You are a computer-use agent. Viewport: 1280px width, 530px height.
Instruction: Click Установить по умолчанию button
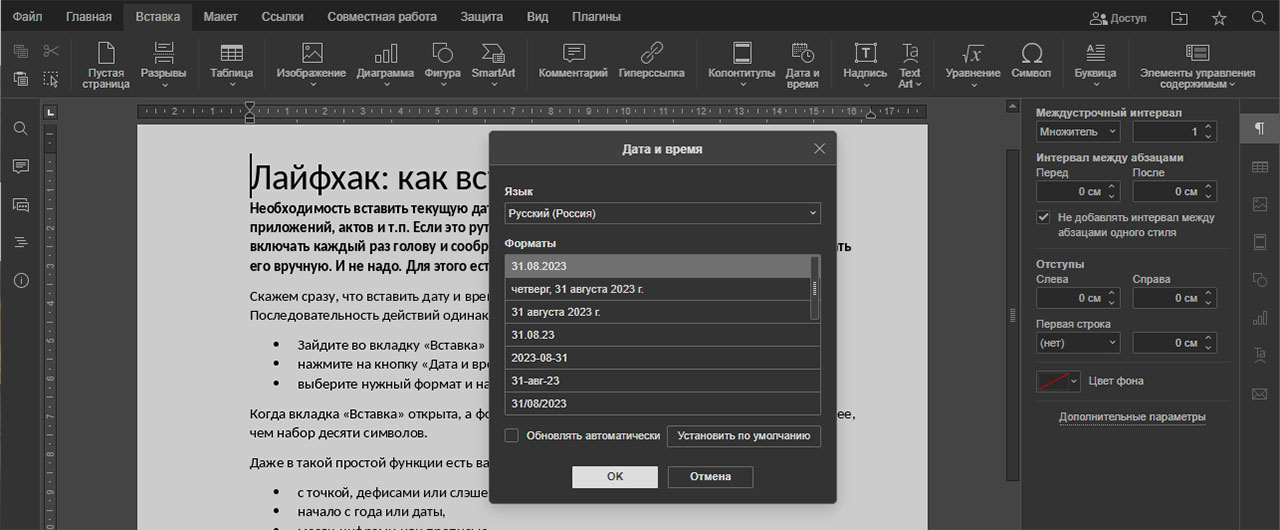tap(744, 436)
